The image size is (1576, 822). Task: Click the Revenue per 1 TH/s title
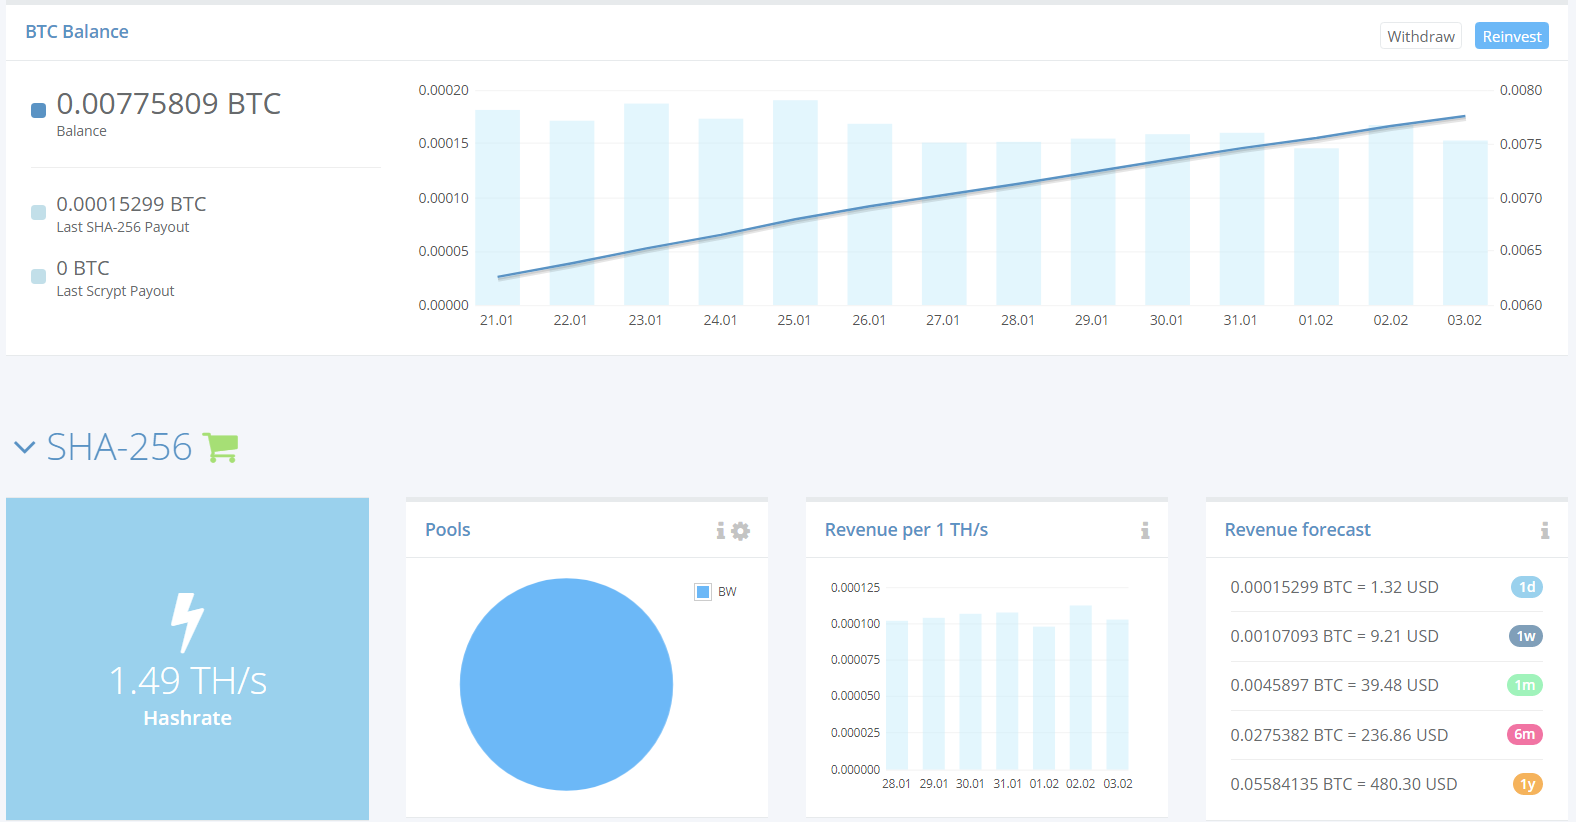pyautogui.click(x=906, y=530)
